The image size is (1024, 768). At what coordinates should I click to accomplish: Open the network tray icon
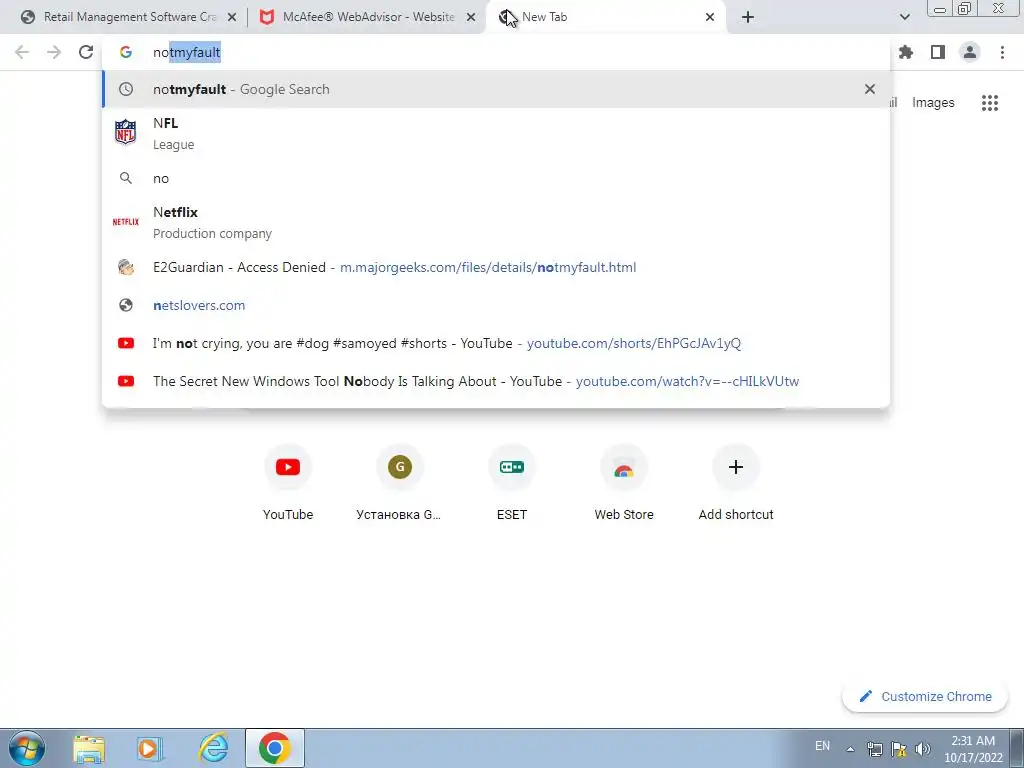[874, 749]
